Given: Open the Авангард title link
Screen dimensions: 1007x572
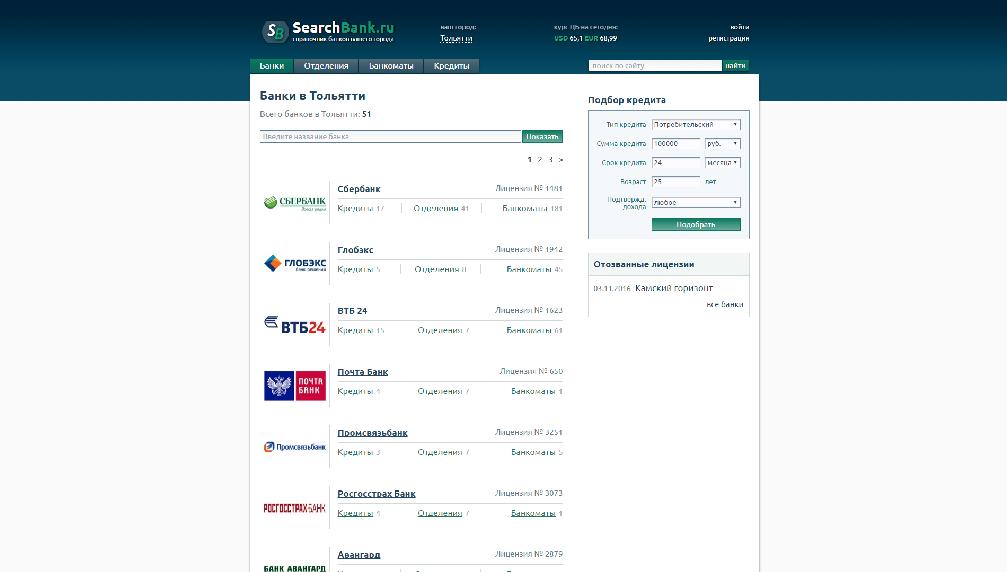Looking at the screenshot, I should (x=359, y=555).
